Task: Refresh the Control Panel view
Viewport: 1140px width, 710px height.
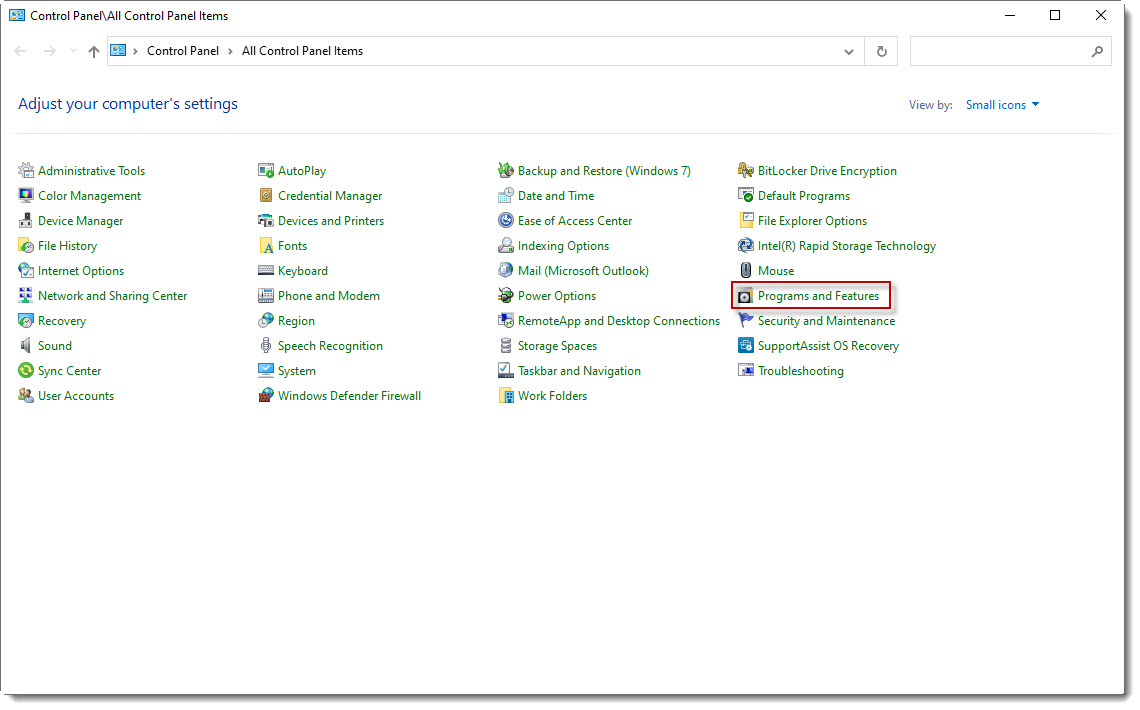Action: point(881,52)
